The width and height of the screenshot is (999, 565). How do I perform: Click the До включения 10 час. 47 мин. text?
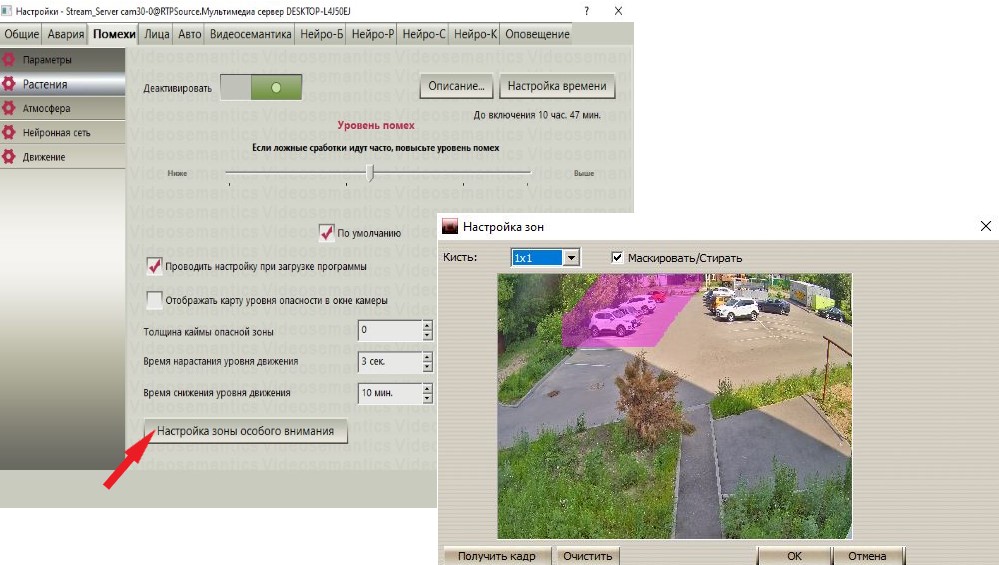(x=536, y=115)
